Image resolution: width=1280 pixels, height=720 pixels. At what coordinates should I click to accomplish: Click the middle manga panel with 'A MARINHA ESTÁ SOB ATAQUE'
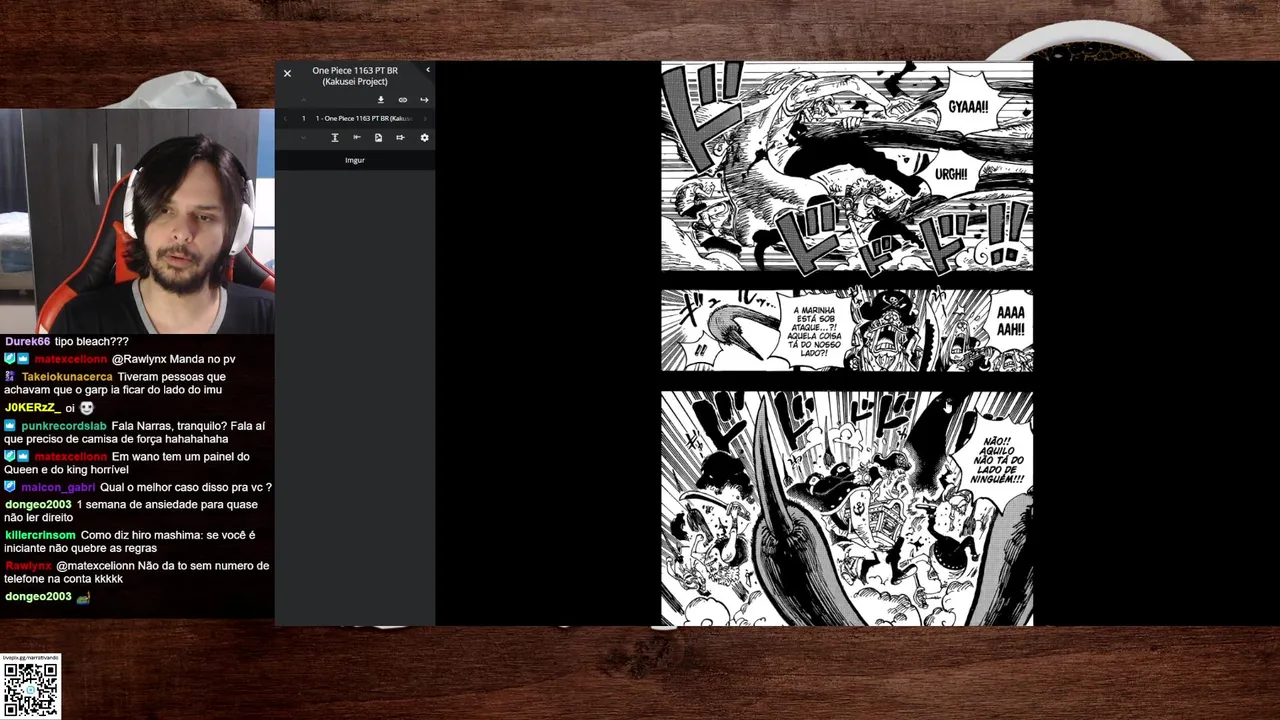pyautogui.click(x=847, y=331)
